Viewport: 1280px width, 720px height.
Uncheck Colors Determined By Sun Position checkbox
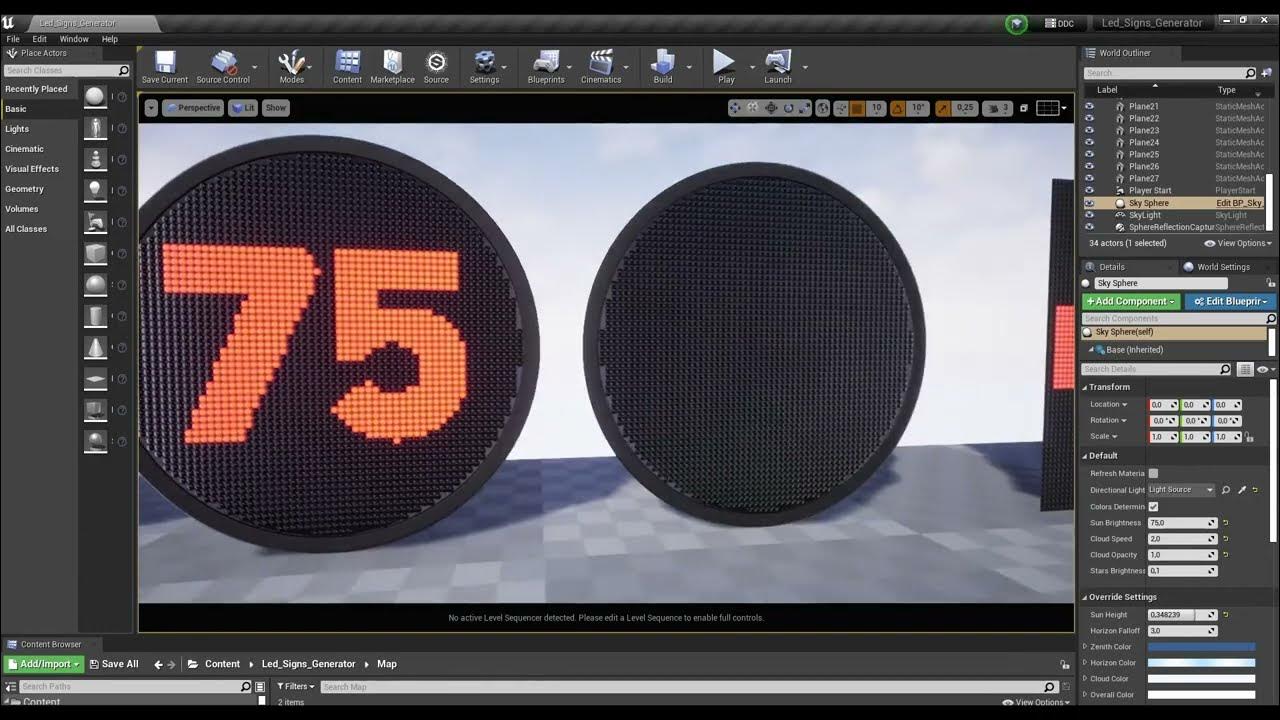pos(1153,507)
